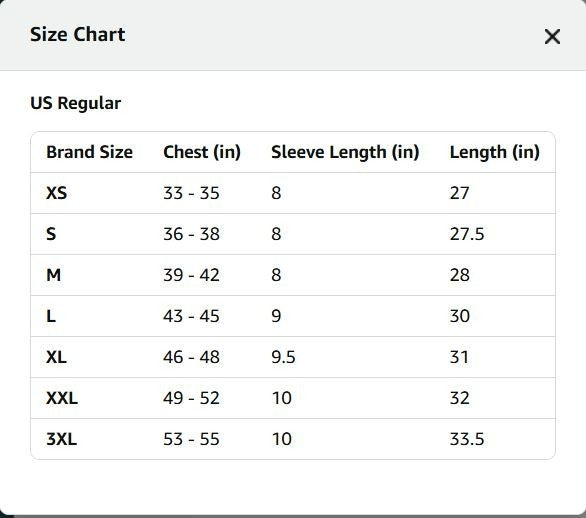Screen dimensions: 586x518
Task: Click the Sleeve Length (in) header
Action: pyautogui.click(x=345, y=152)
